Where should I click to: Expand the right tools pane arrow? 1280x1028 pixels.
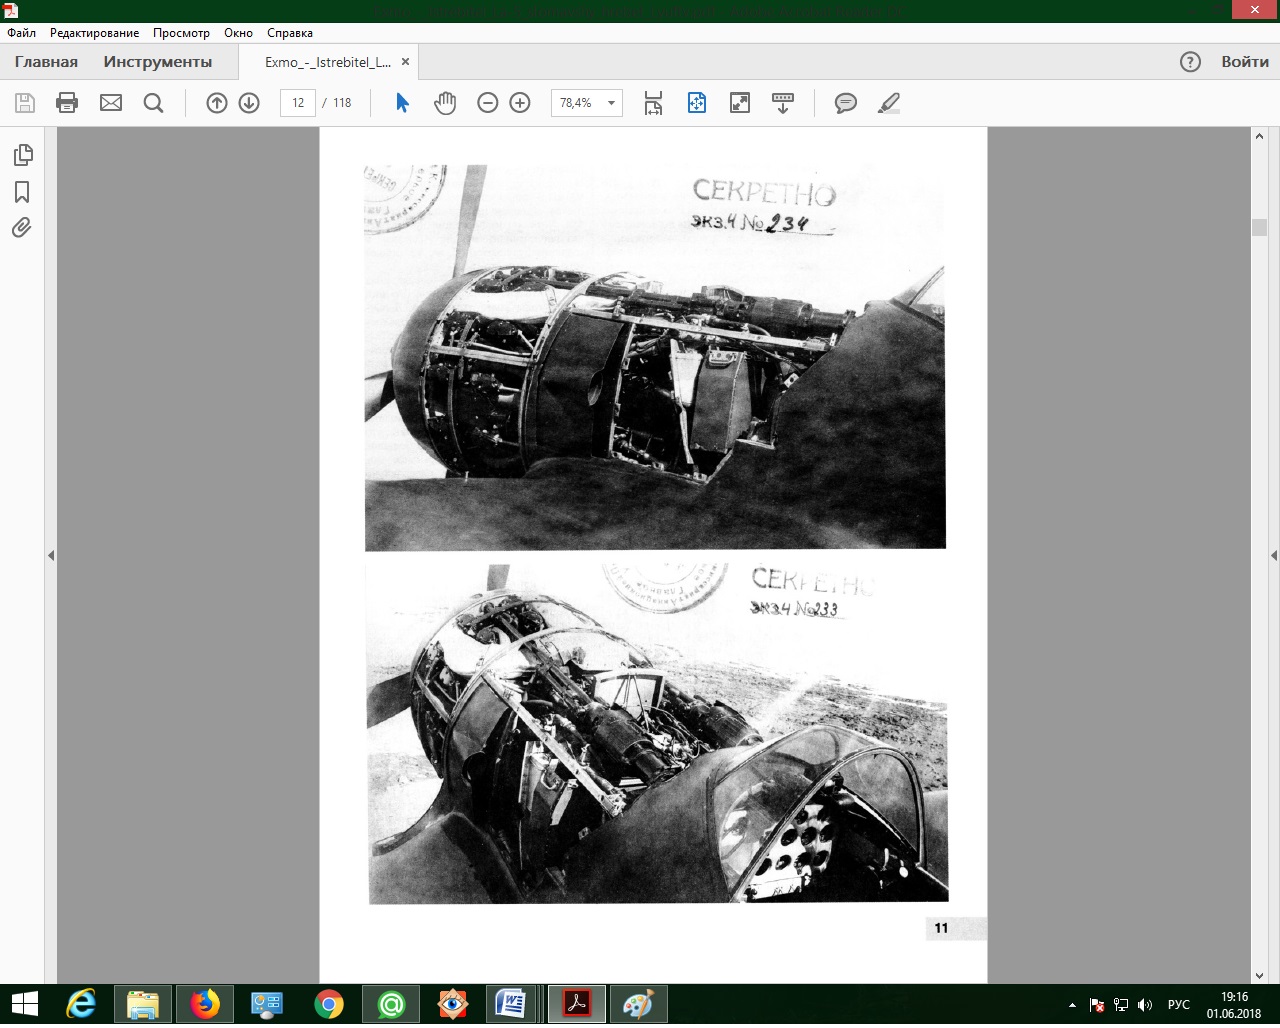coord(1273,555)
